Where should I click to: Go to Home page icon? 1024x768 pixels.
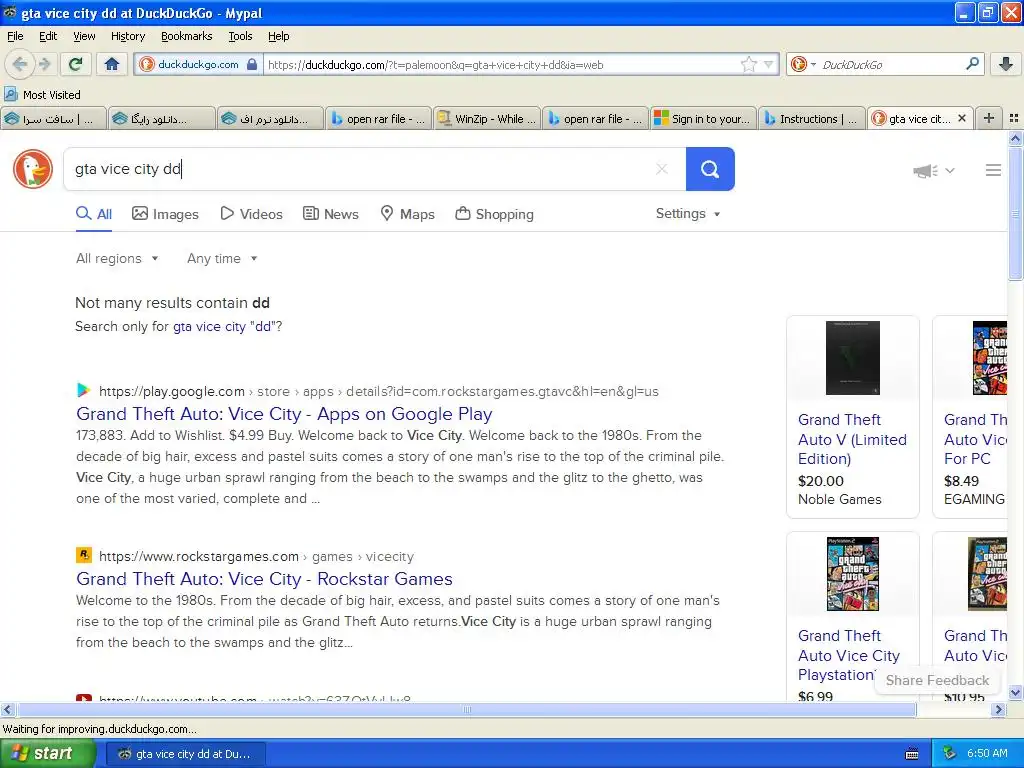pos(112,64)
